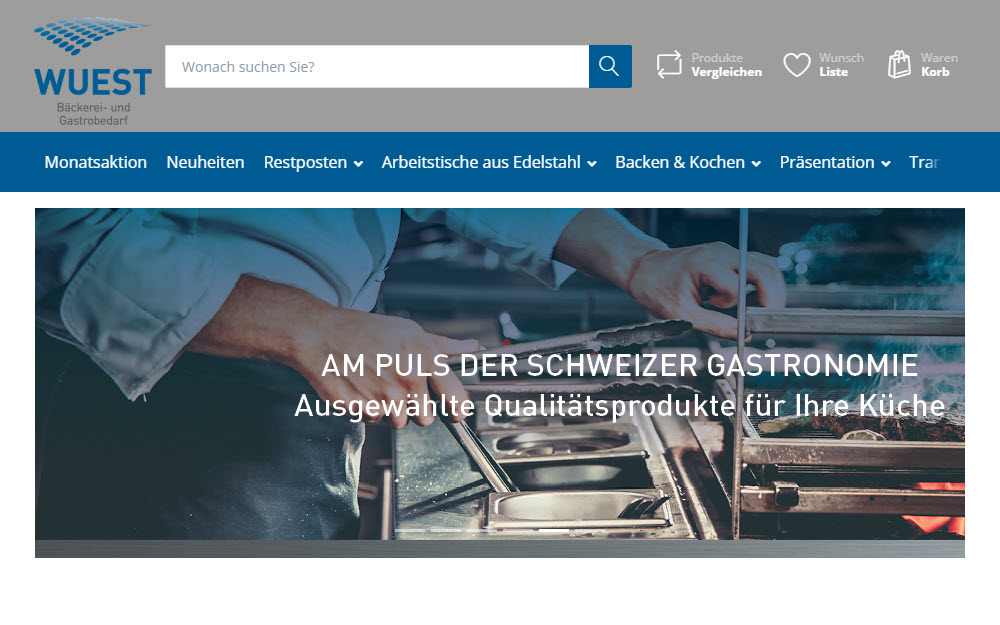Screen dimensions: 1000x625
Task: Open the Restposten menu
Action: pos(305,162)
